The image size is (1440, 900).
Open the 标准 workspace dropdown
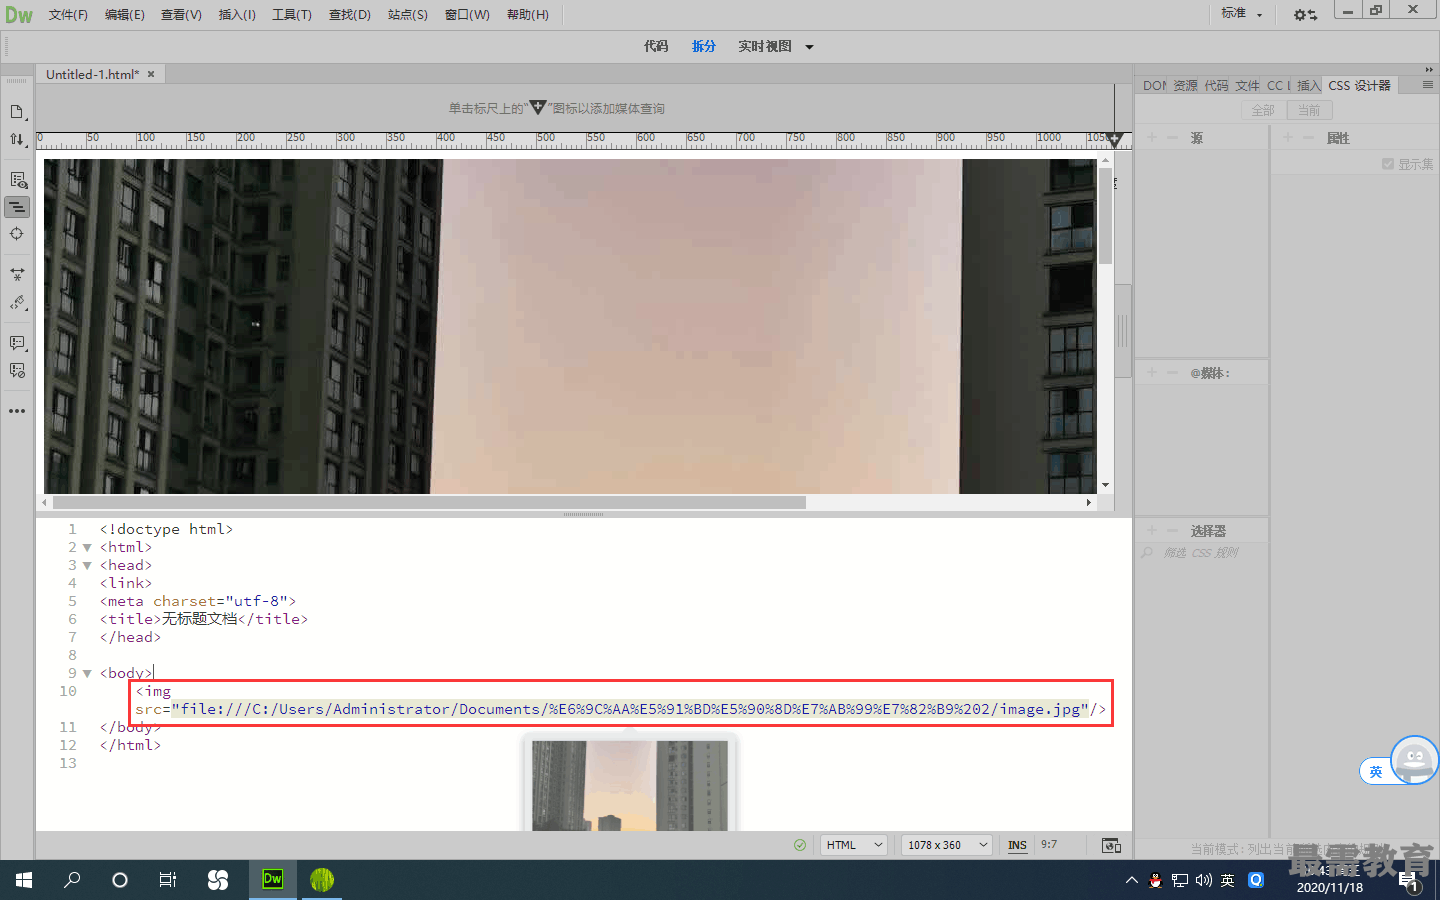(x=1242, y=14)
